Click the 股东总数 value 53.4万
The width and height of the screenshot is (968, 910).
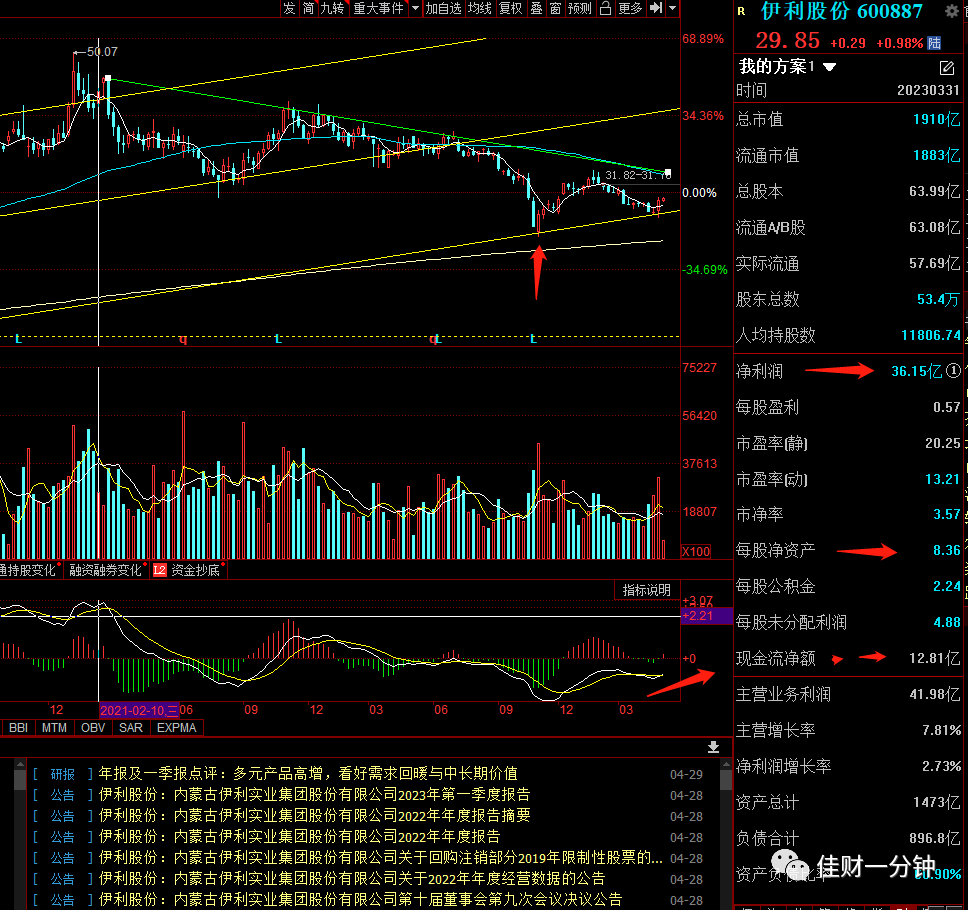coord(938,299)
